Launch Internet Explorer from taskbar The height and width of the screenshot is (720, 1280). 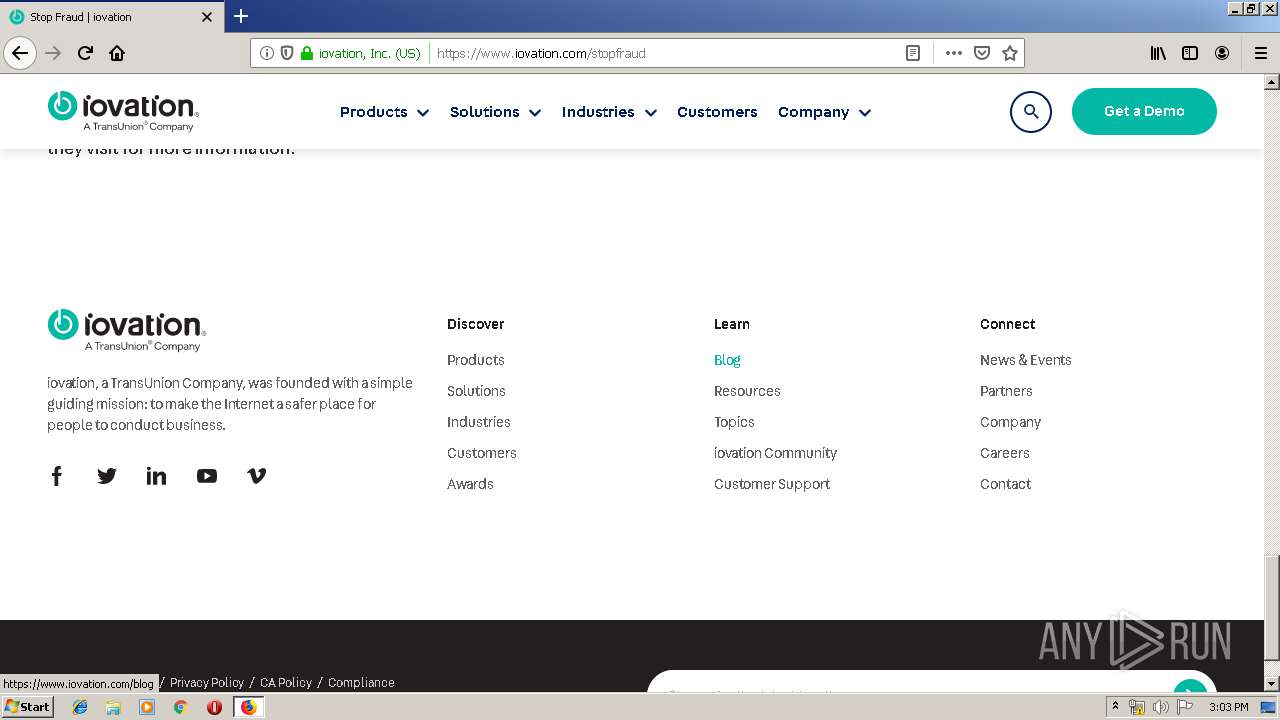pyautogui.click(x=80, y=707)
